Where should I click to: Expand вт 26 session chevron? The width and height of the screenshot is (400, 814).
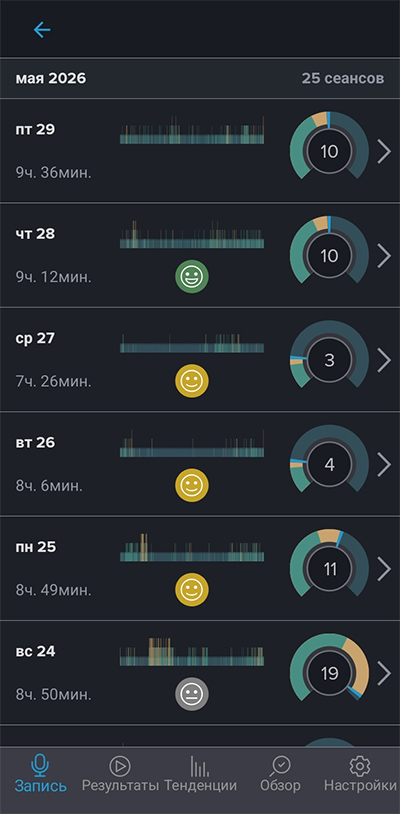tap(384, 465)
